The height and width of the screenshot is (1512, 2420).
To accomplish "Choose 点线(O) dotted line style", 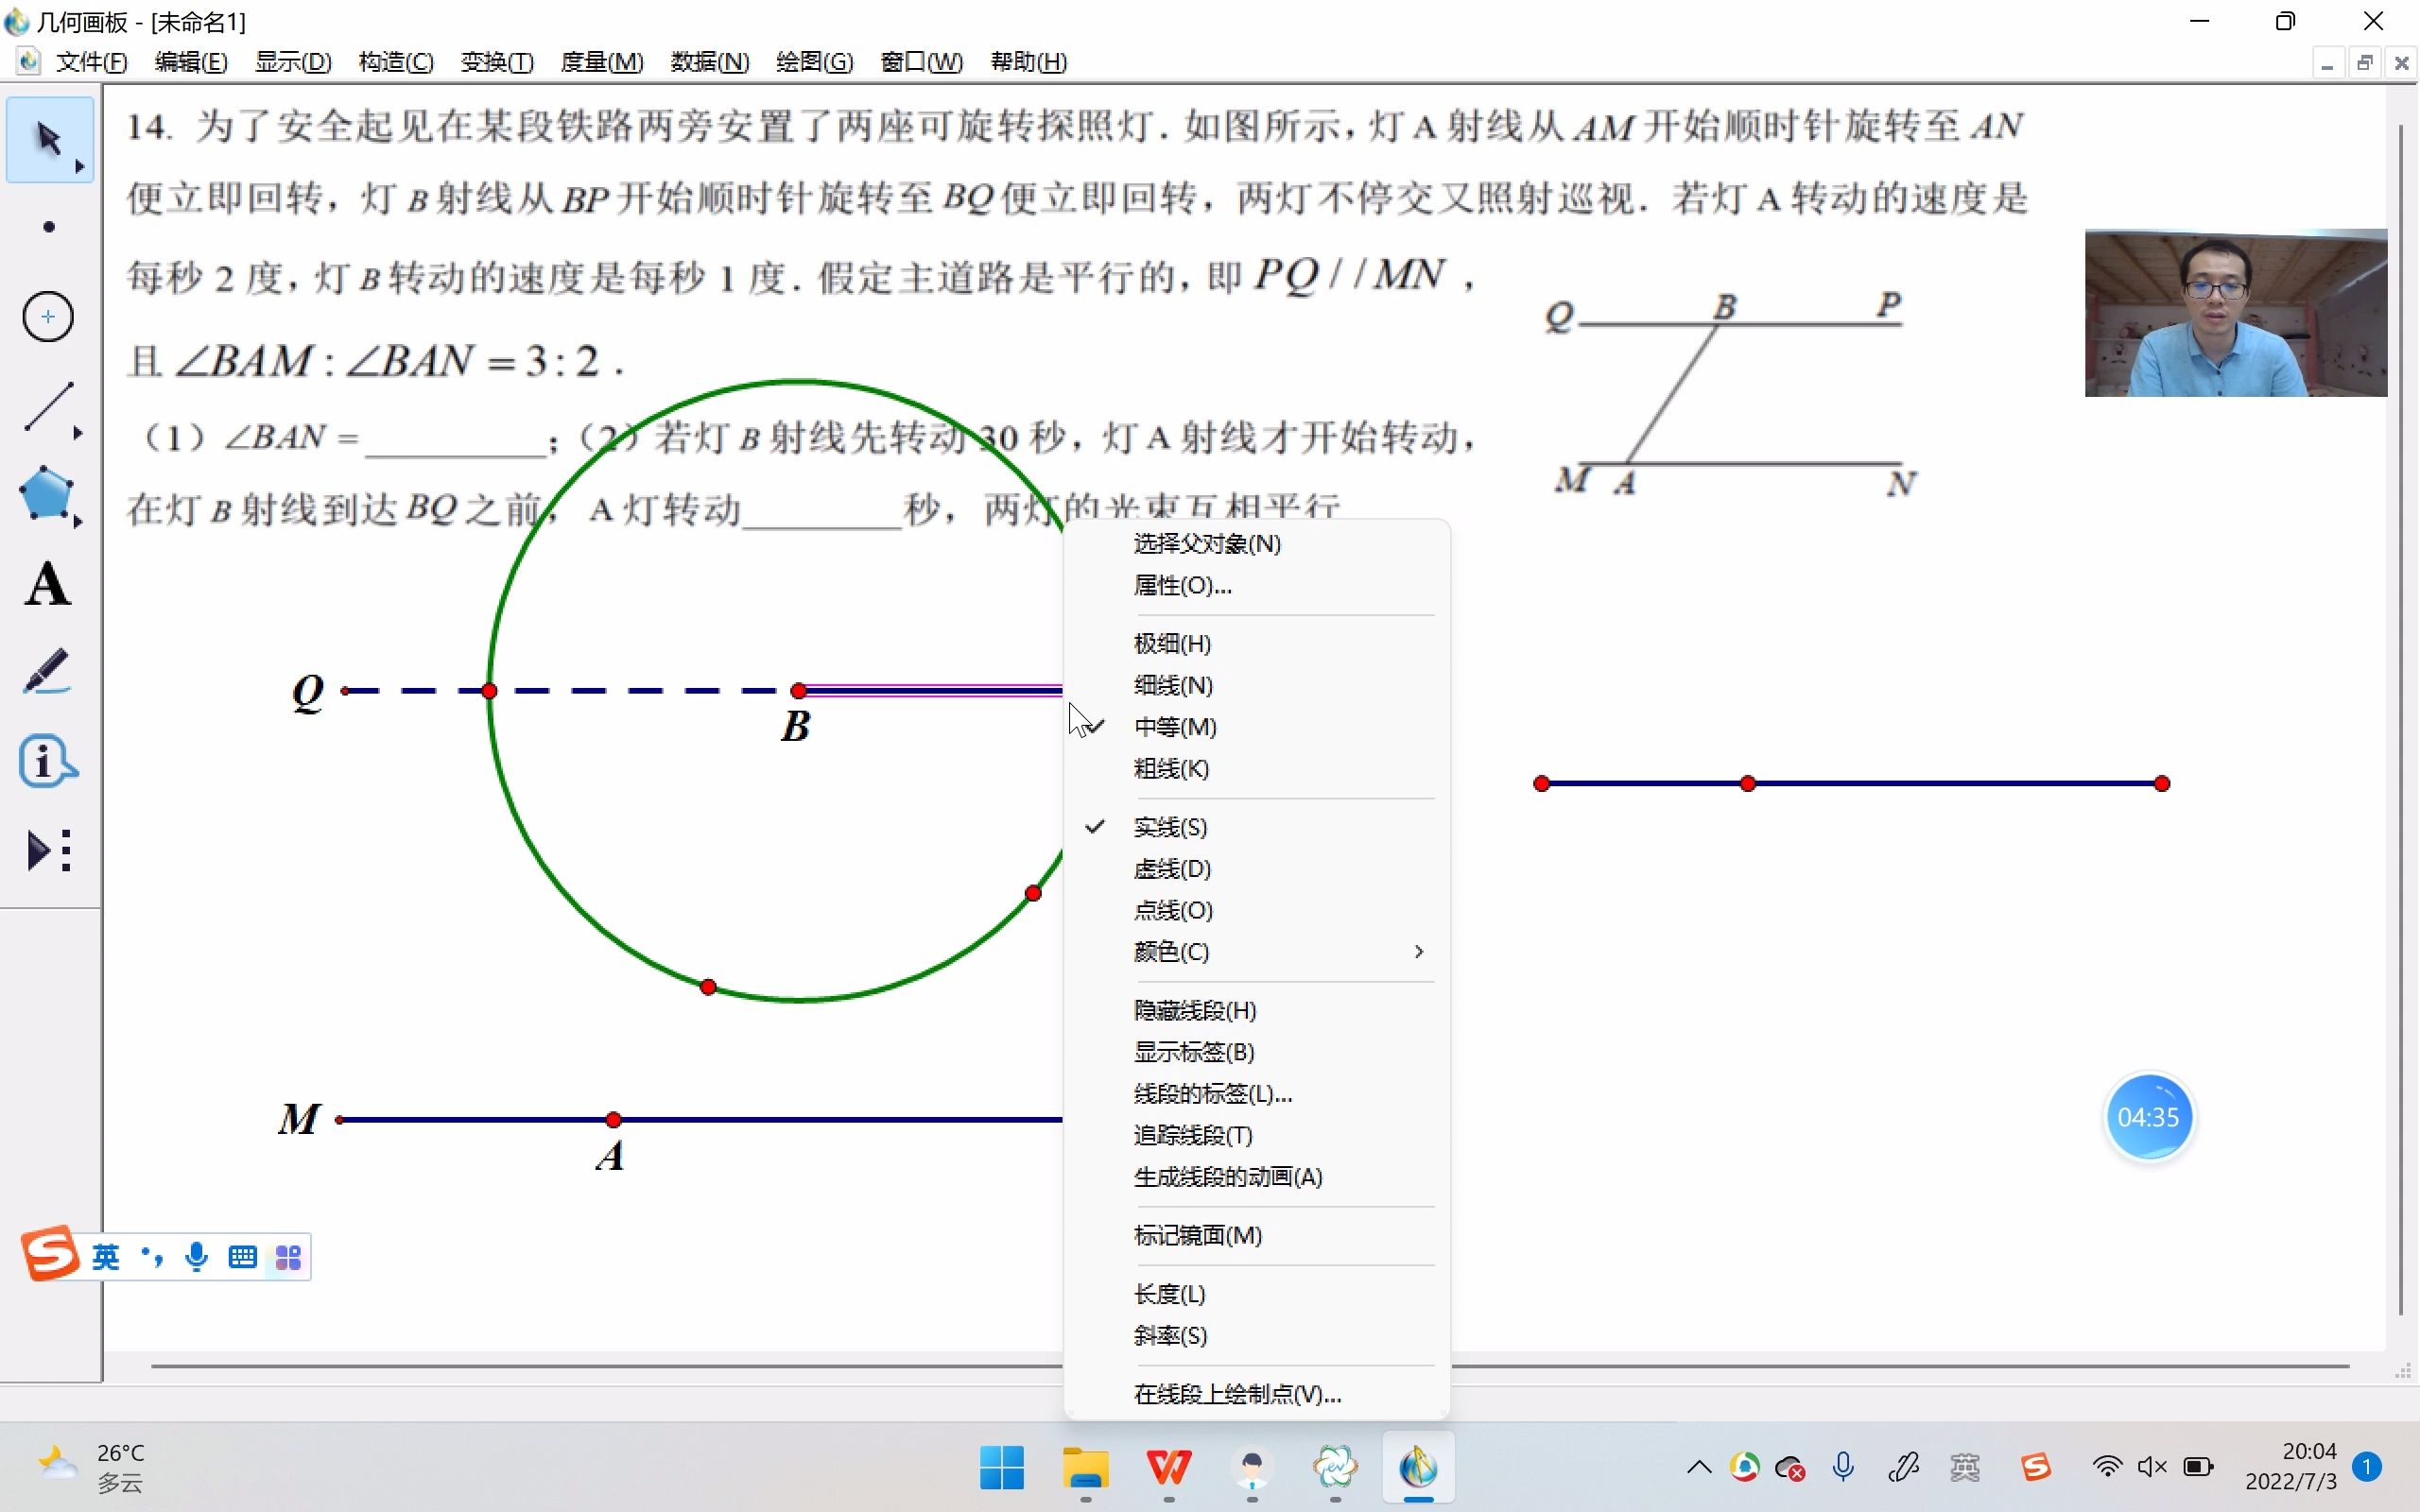I will pos(1172,911).
